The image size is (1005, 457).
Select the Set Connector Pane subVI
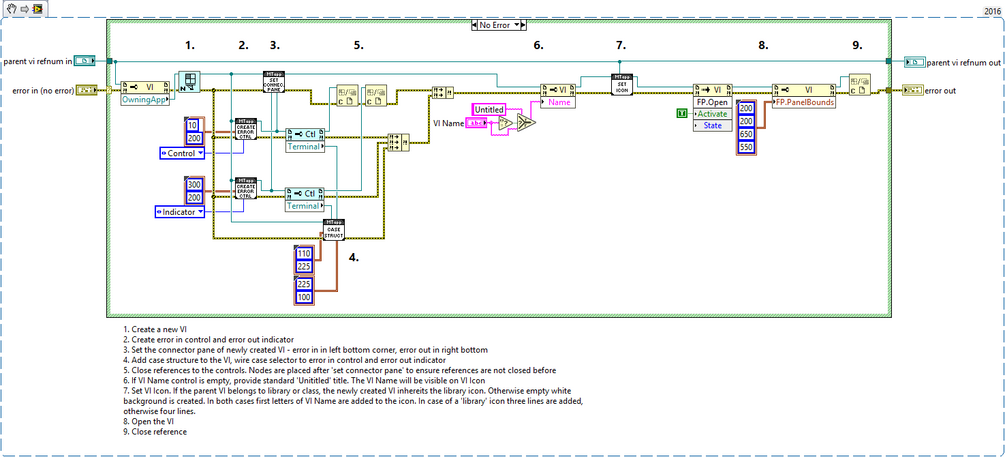coord(274,82)
